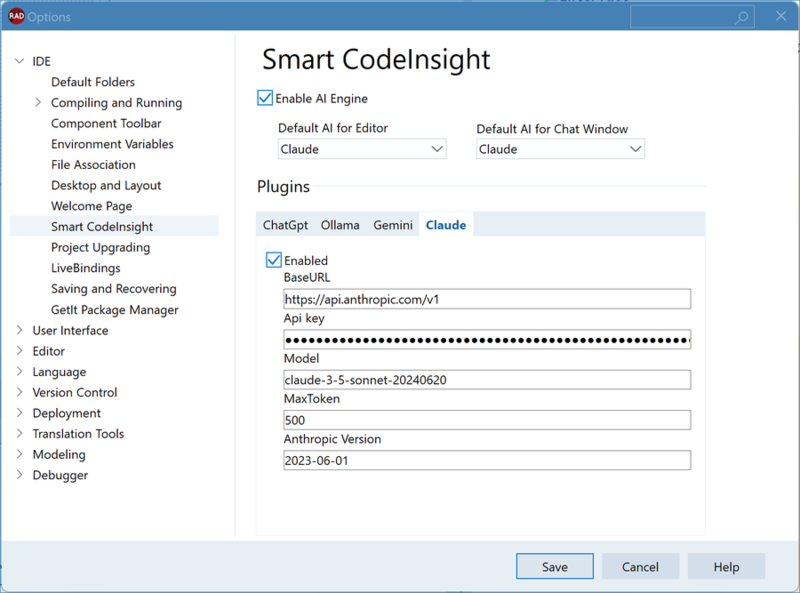This screenshot has height=593, width=800.
Task: Click the Save button
Action: 555,566
